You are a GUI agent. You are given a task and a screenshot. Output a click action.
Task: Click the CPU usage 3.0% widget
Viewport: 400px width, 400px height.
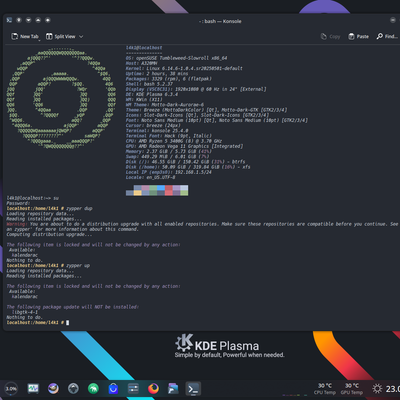click(11, 389)
